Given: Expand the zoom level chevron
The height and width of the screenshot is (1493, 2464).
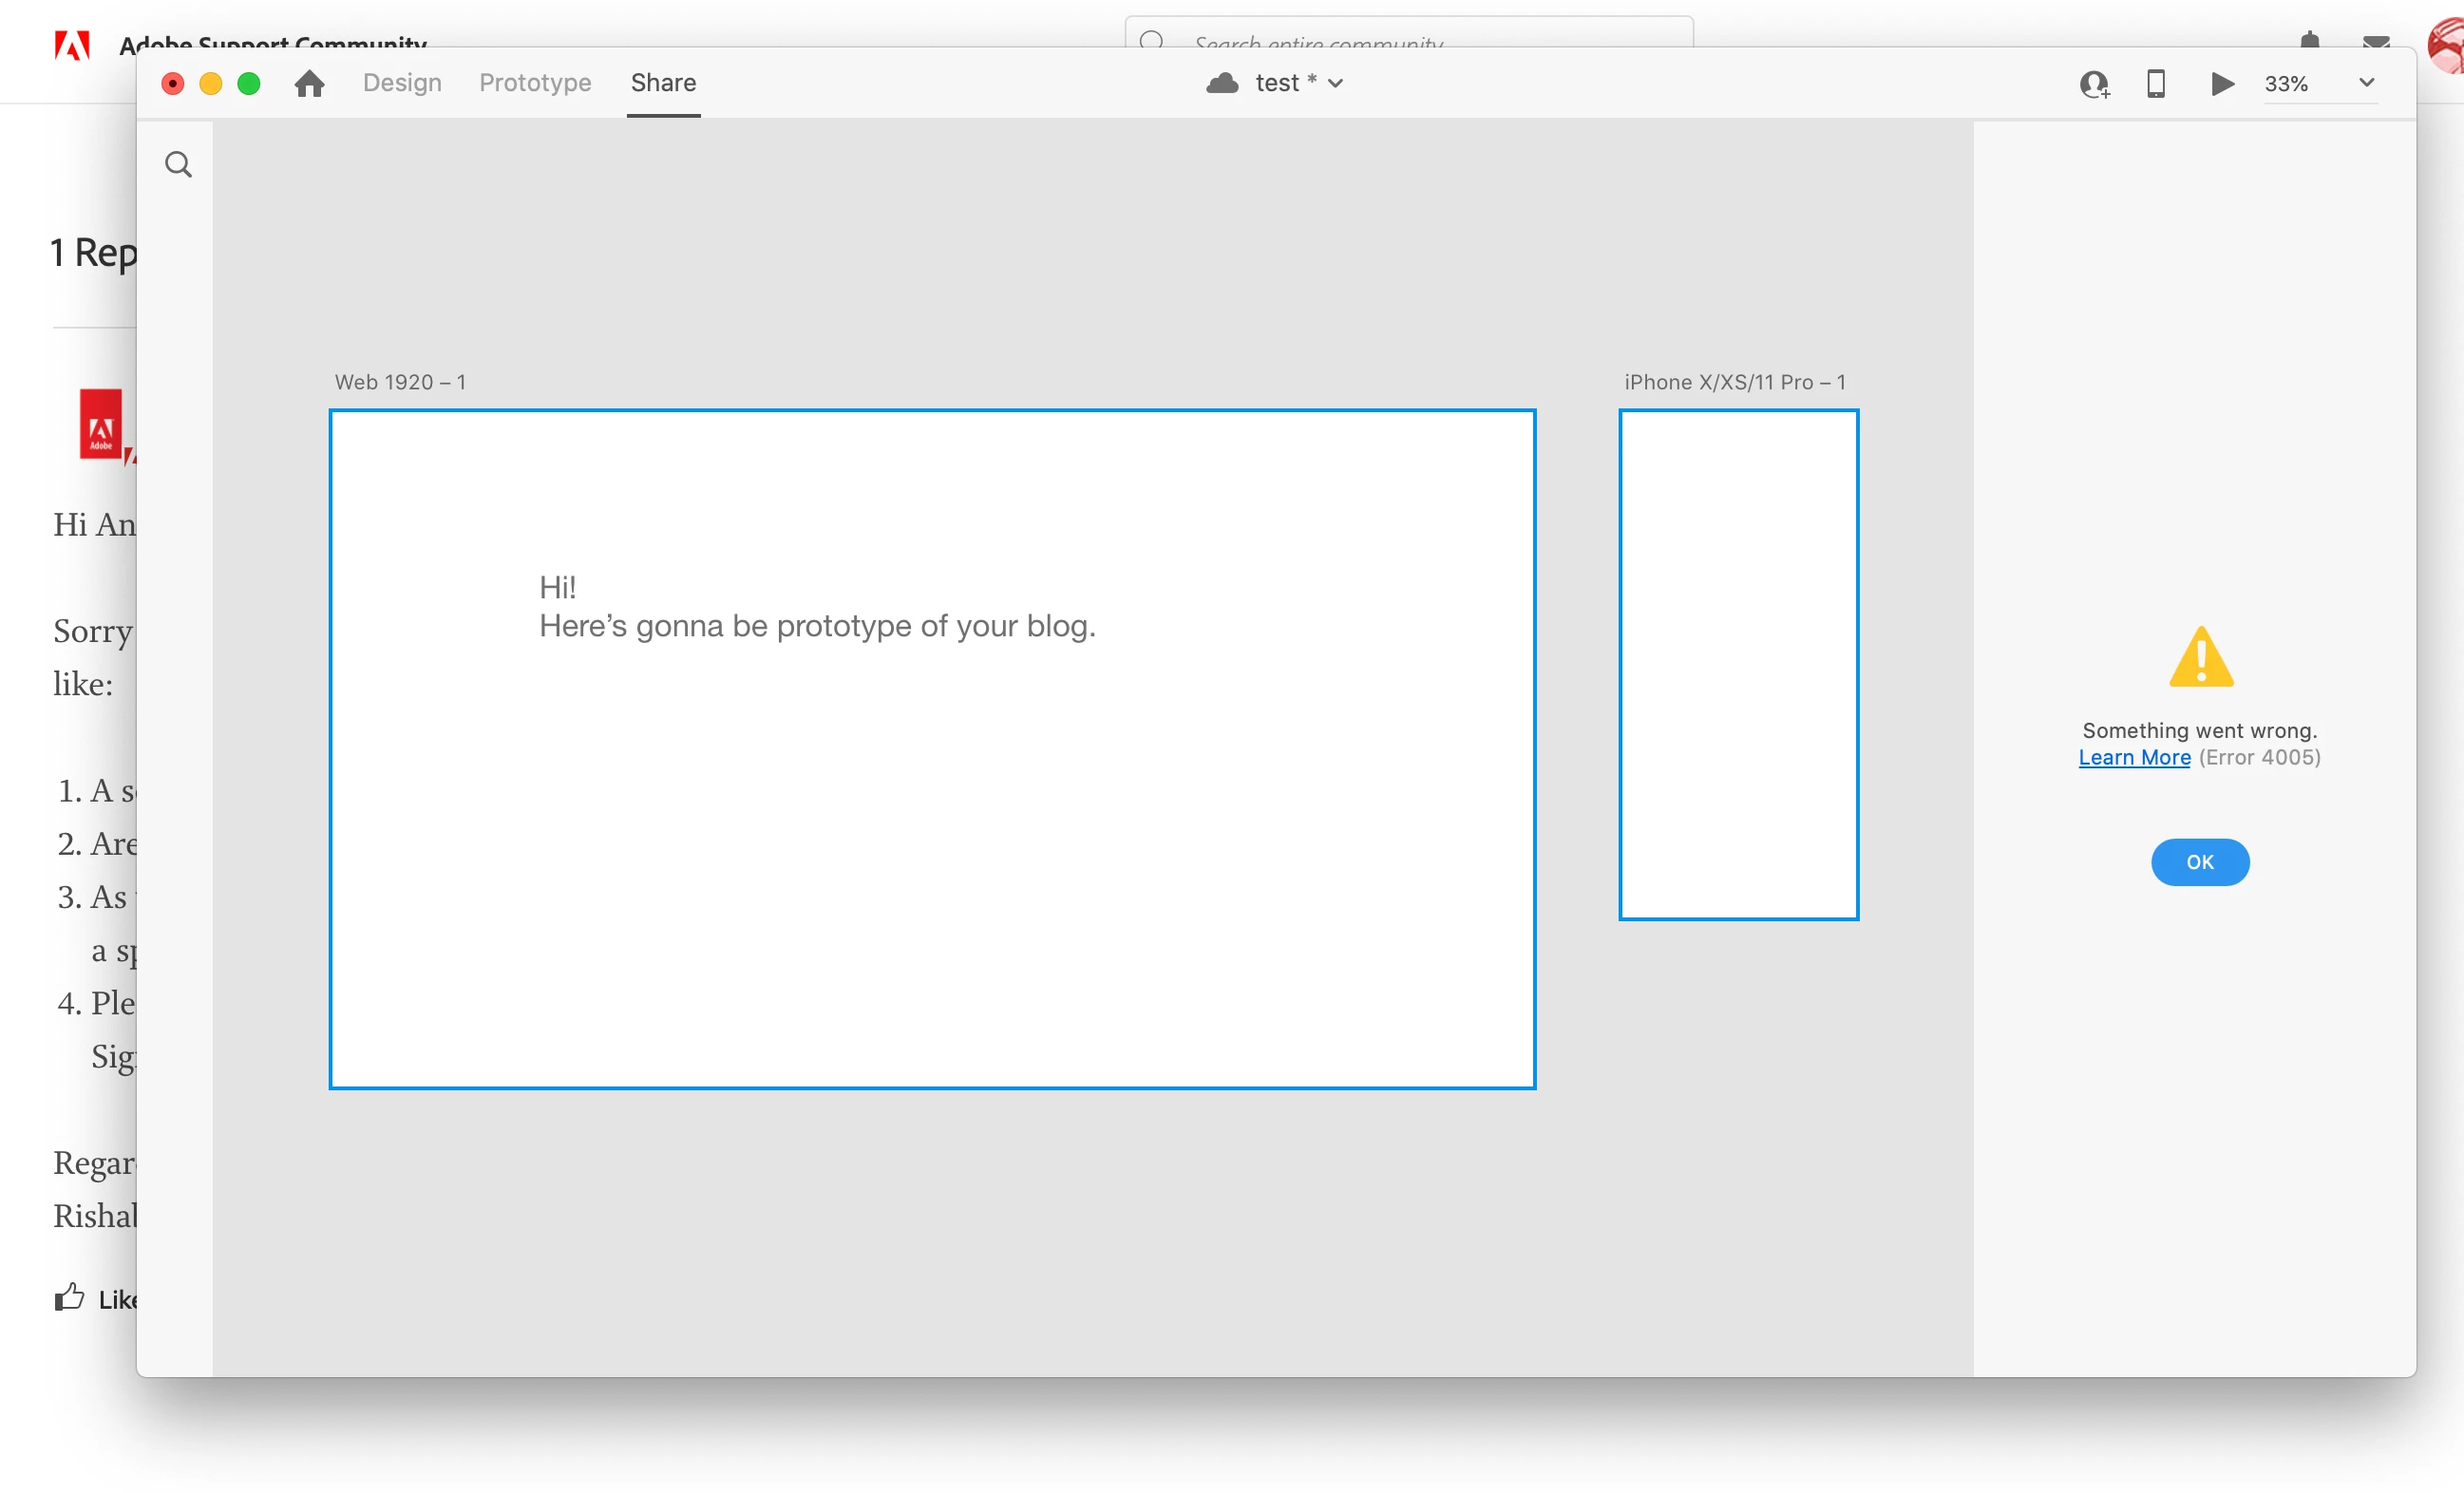Looking at the screenshot, I should point(2366,83).
